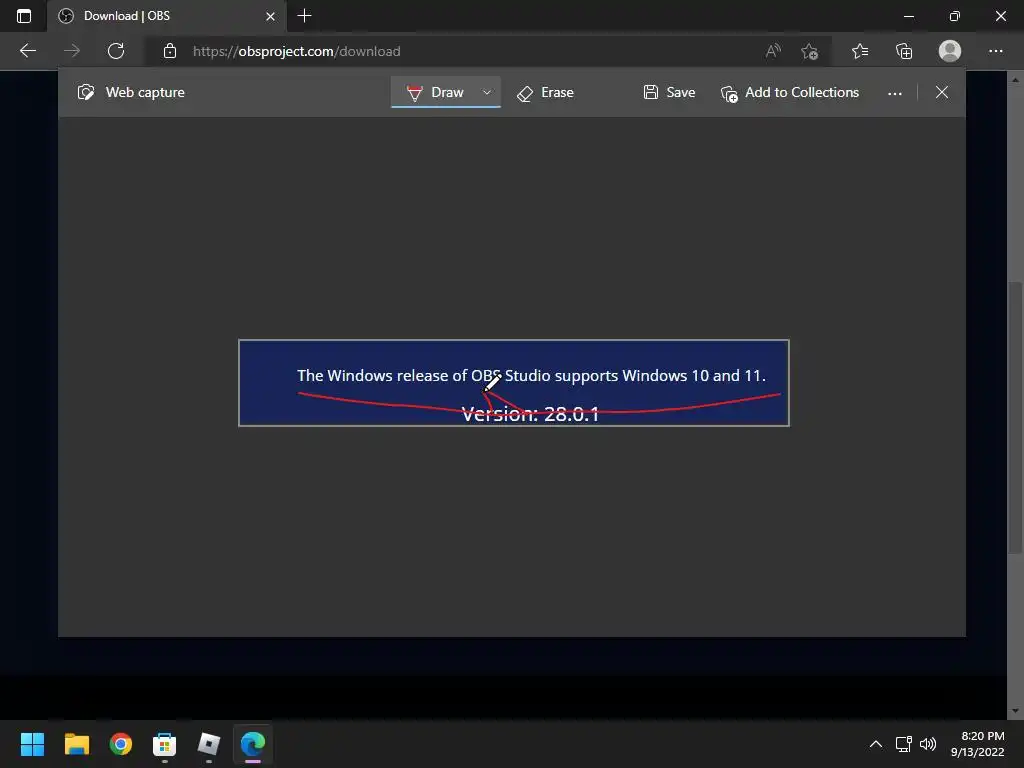The width and height of the screenshot is (1024, 768).
Task: Show hidden system tray icons
Action: (876, 744)
